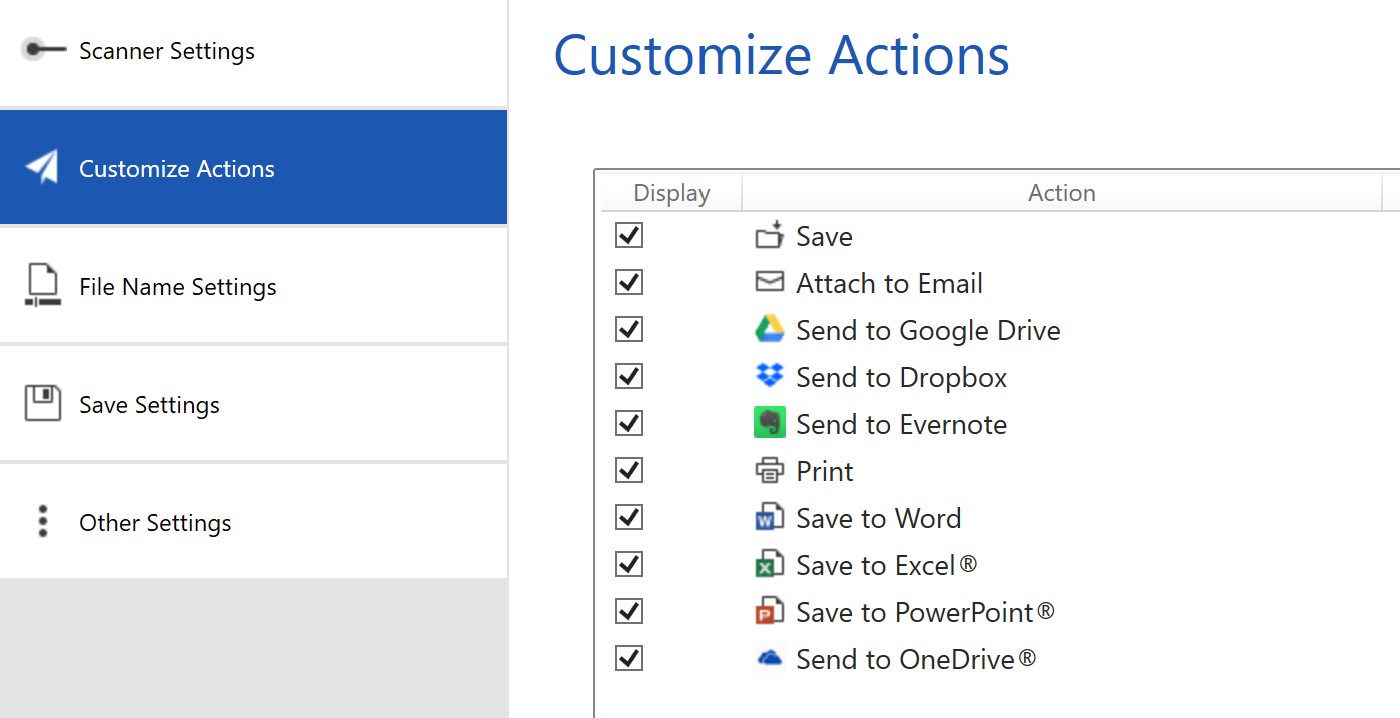Click the Display column header
This screenshot has width=1400, height=718.
[671, 193]
